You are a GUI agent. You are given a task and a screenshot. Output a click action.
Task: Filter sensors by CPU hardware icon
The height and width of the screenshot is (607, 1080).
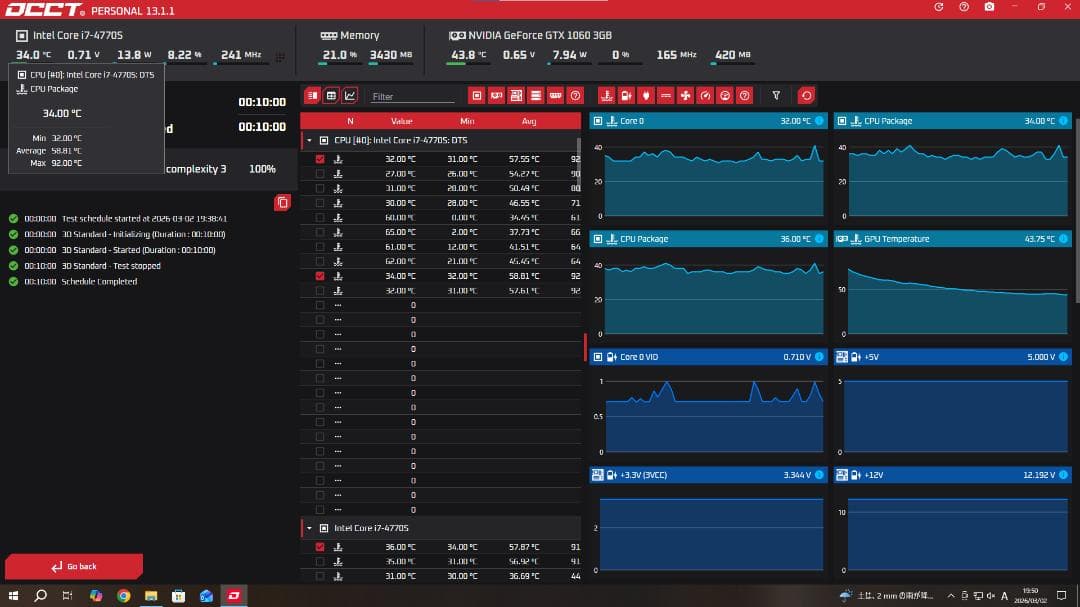tap(477, 96)
